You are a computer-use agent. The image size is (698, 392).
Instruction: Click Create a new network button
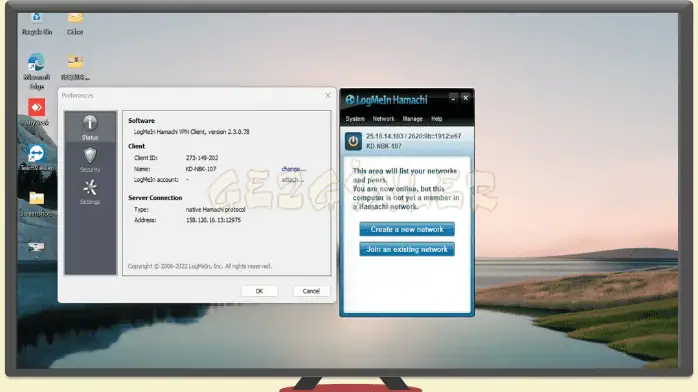tap(407, 229)
